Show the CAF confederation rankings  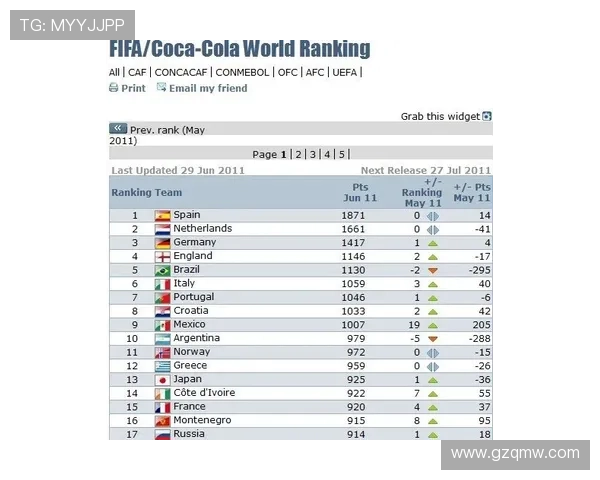point(137,72)
